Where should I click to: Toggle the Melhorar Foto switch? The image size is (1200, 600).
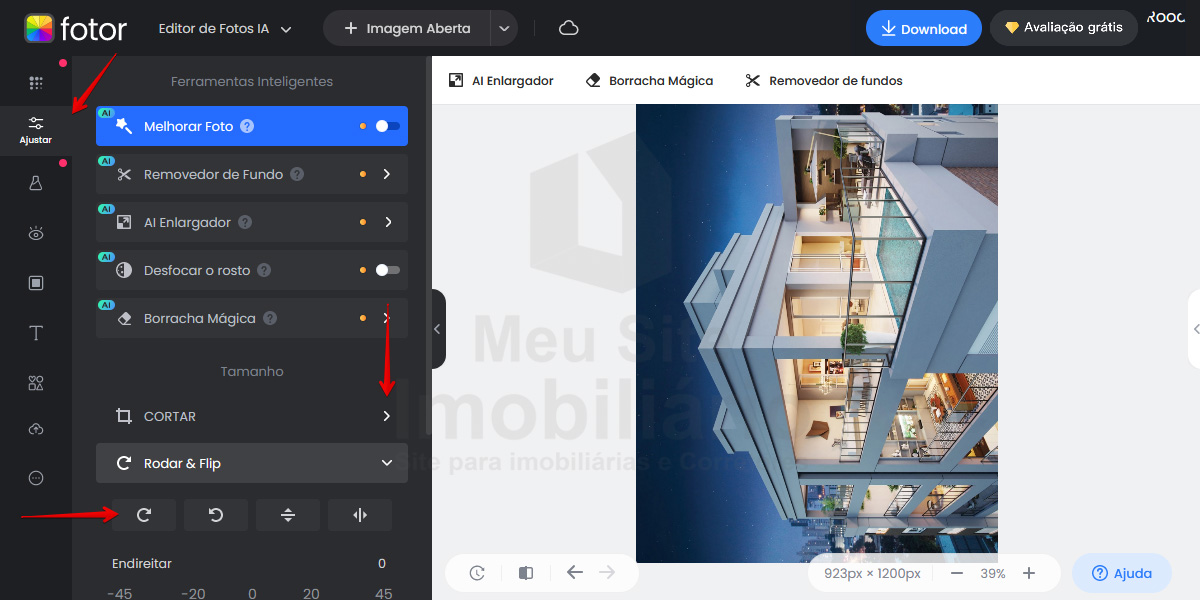pos(387,126)
